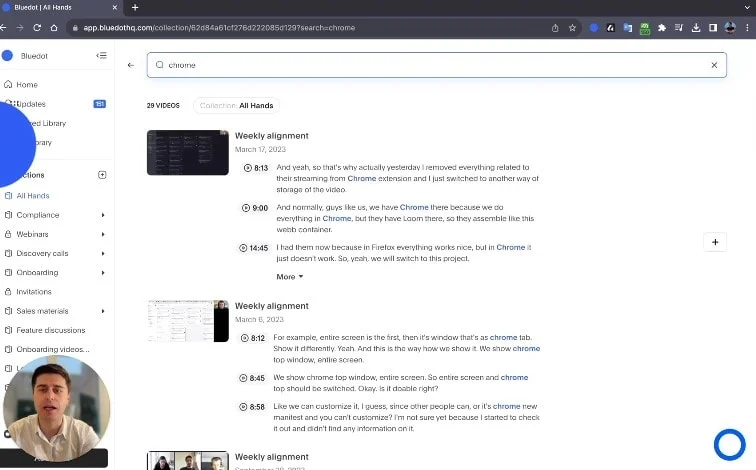The height and width of the screenshot is (470, 756).
Task: Expand Discovery calls arrow
Action: click(103, 254)
